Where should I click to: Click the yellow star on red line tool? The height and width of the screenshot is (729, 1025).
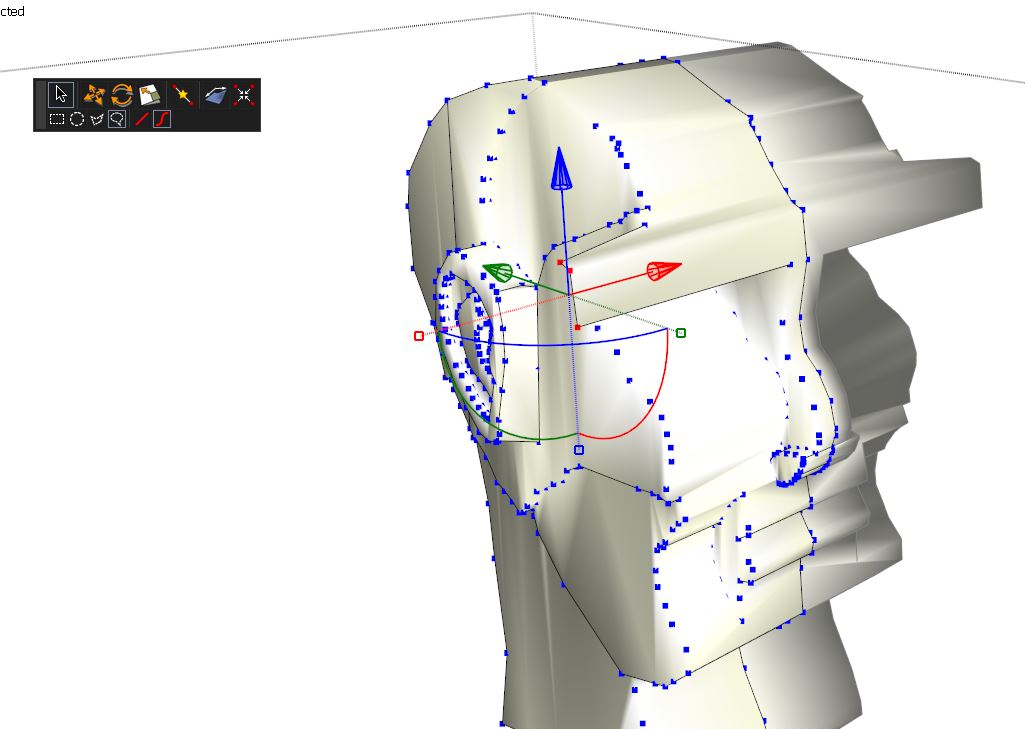tap(182, 95)
